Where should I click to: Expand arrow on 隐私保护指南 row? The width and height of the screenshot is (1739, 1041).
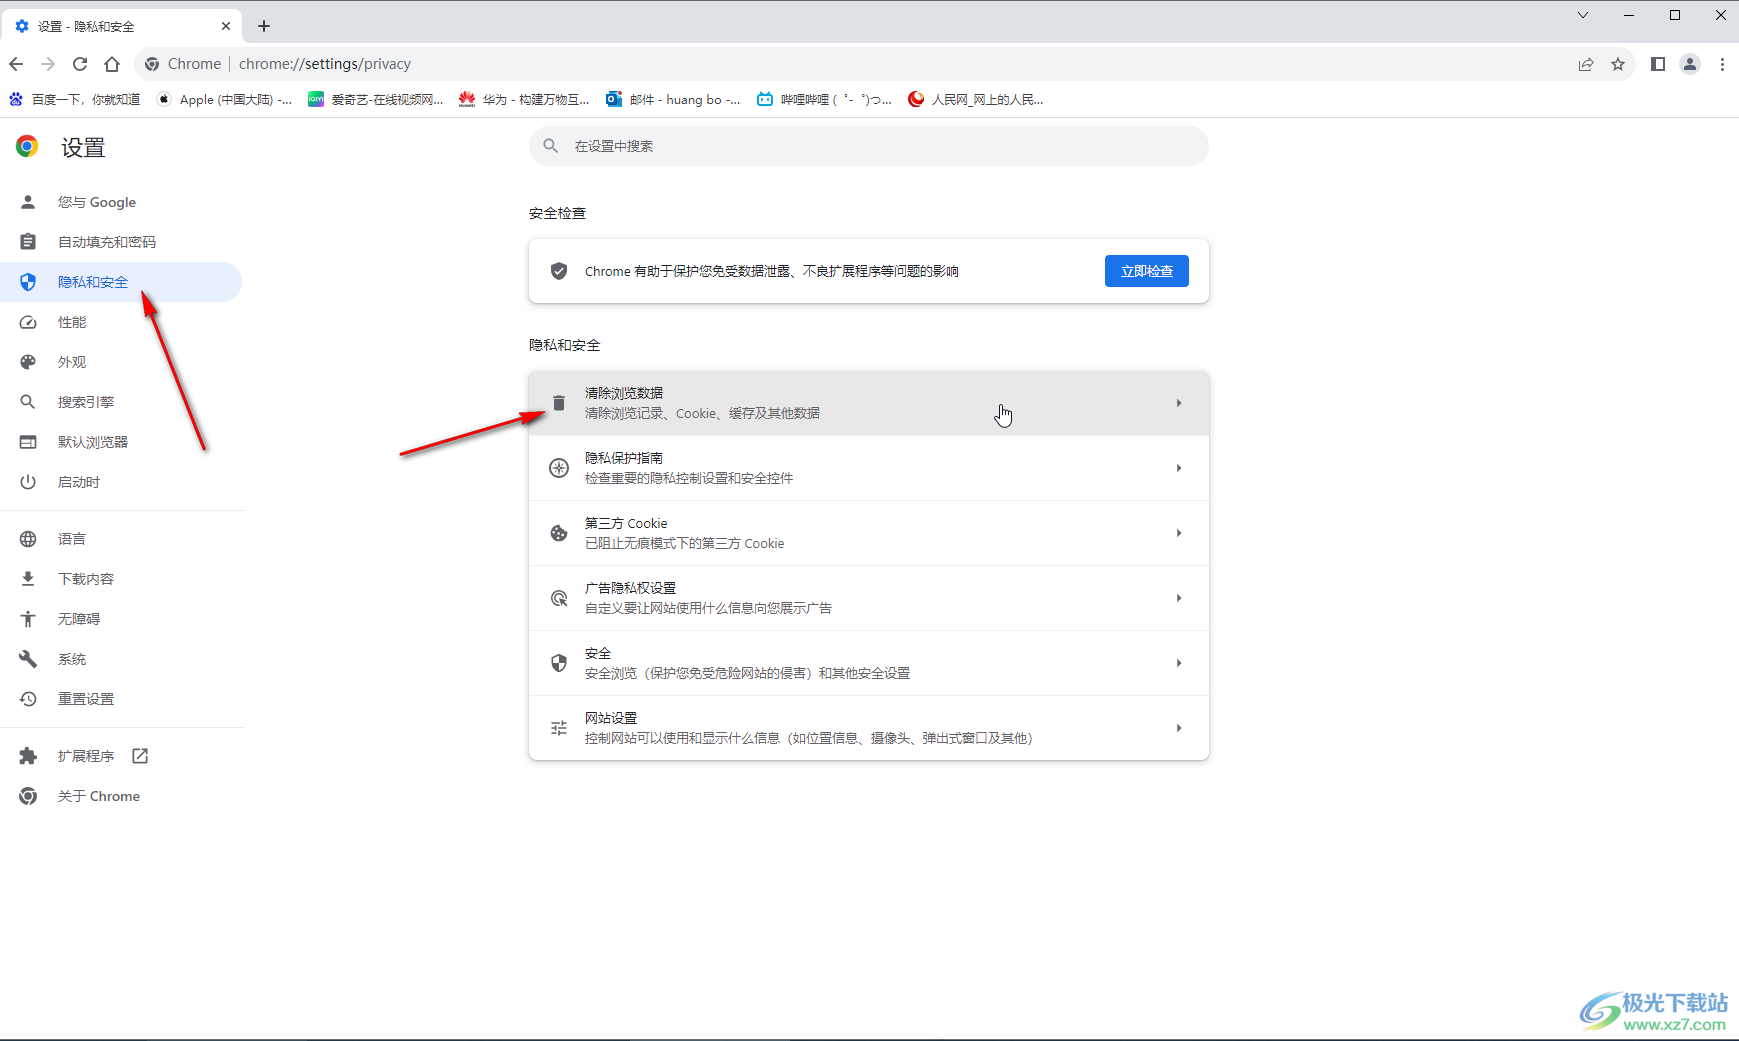click(x=1179, y=468)
